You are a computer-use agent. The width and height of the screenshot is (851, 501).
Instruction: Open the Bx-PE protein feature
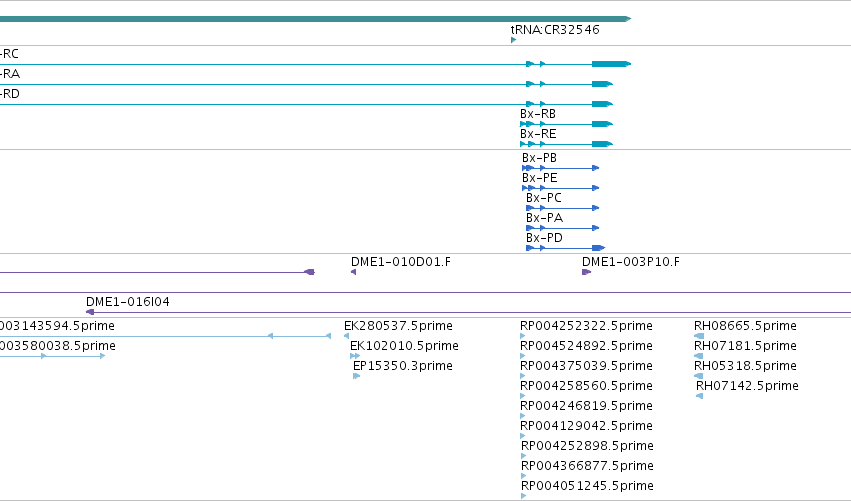539,178
